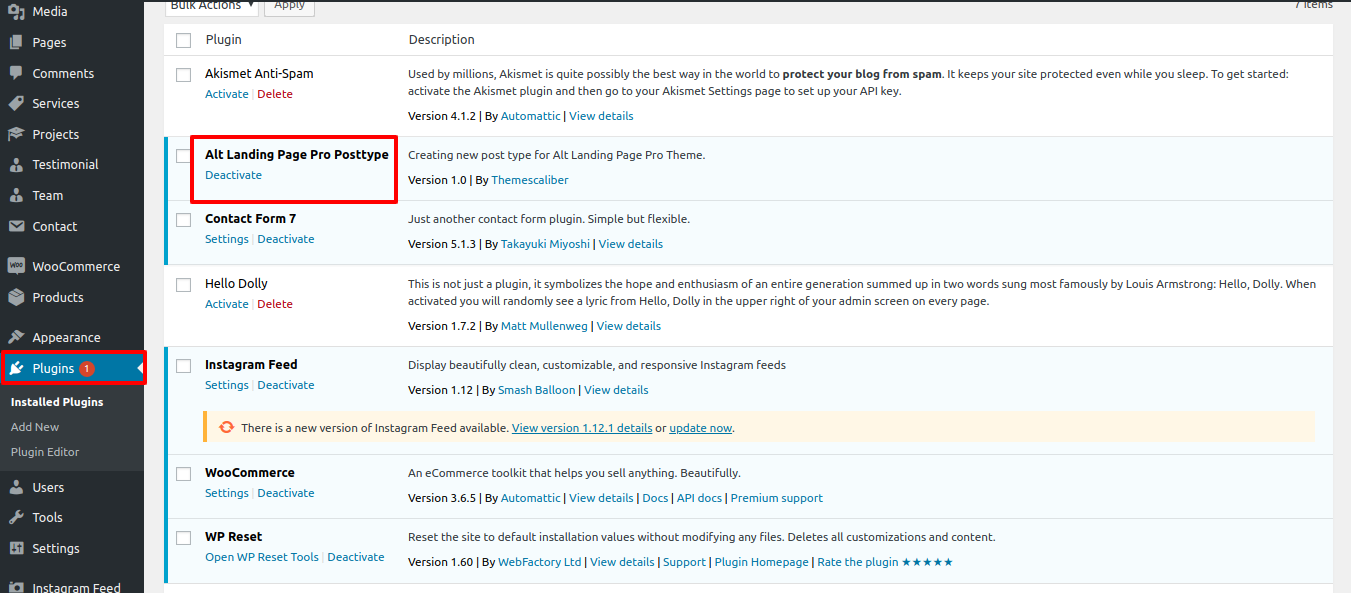Deactivate Alt Landing Page Pro Posttype
The height and width of the screenshot is (593, 1351).
pos(233,175)
